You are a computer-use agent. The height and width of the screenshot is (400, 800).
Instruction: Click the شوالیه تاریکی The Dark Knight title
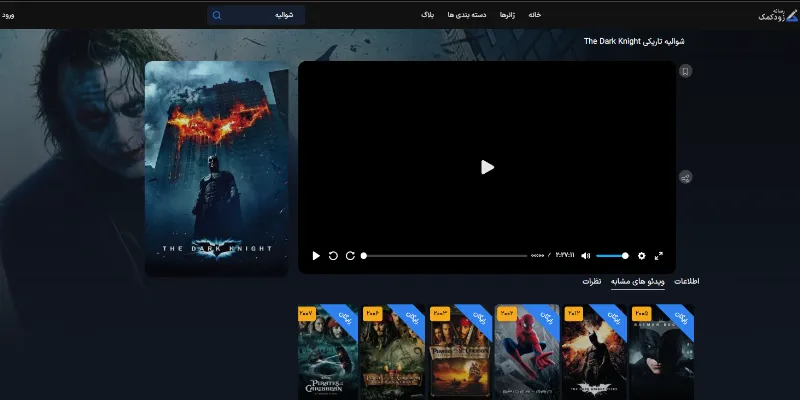(634, 41)
